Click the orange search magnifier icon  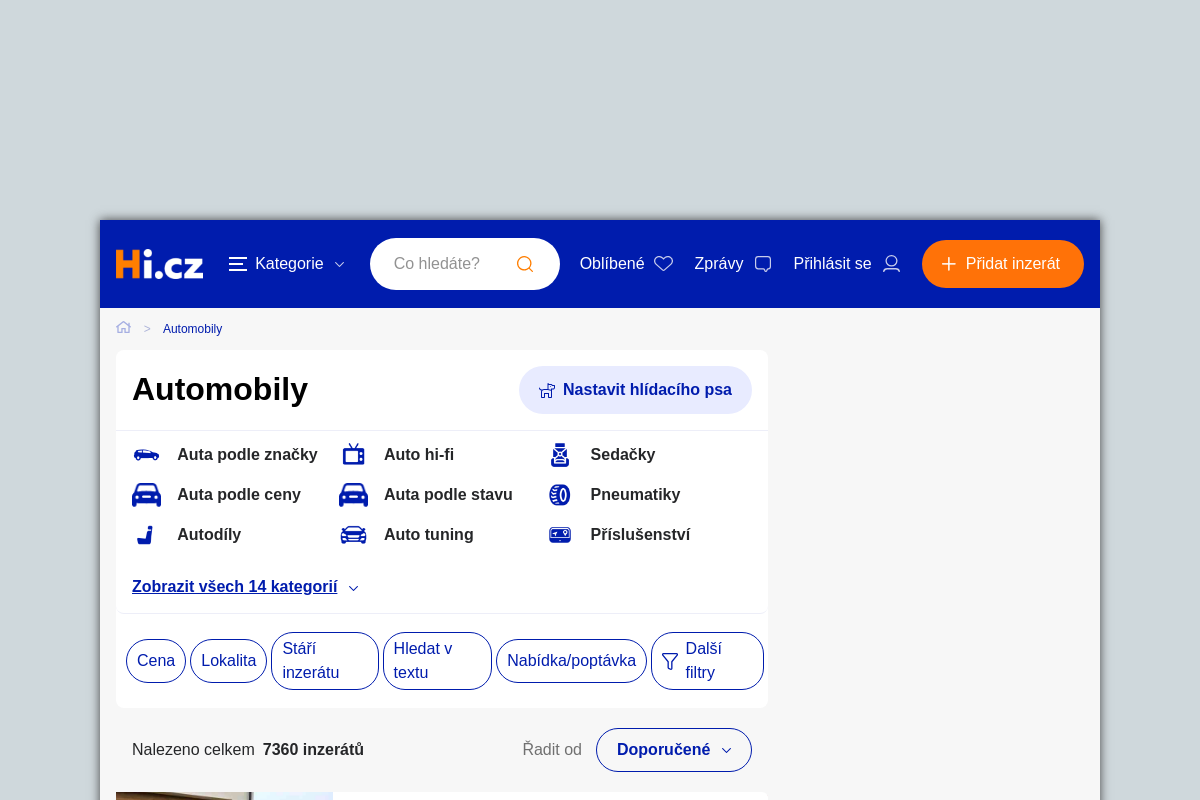click(525, 264)
